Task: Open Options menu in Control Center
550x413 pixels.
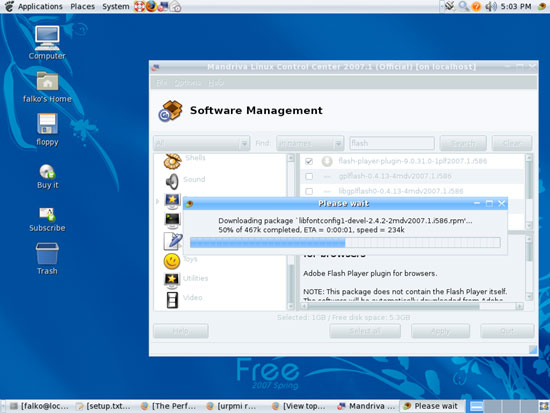Action: 187,83
